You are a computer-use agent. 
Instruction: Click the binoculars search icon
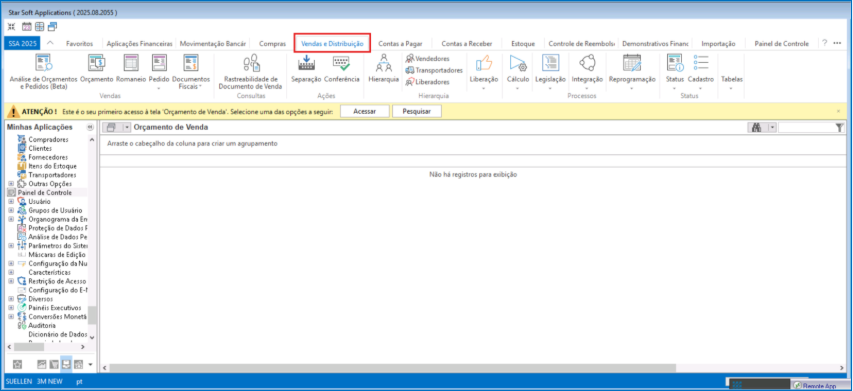(x=756, y=127)
